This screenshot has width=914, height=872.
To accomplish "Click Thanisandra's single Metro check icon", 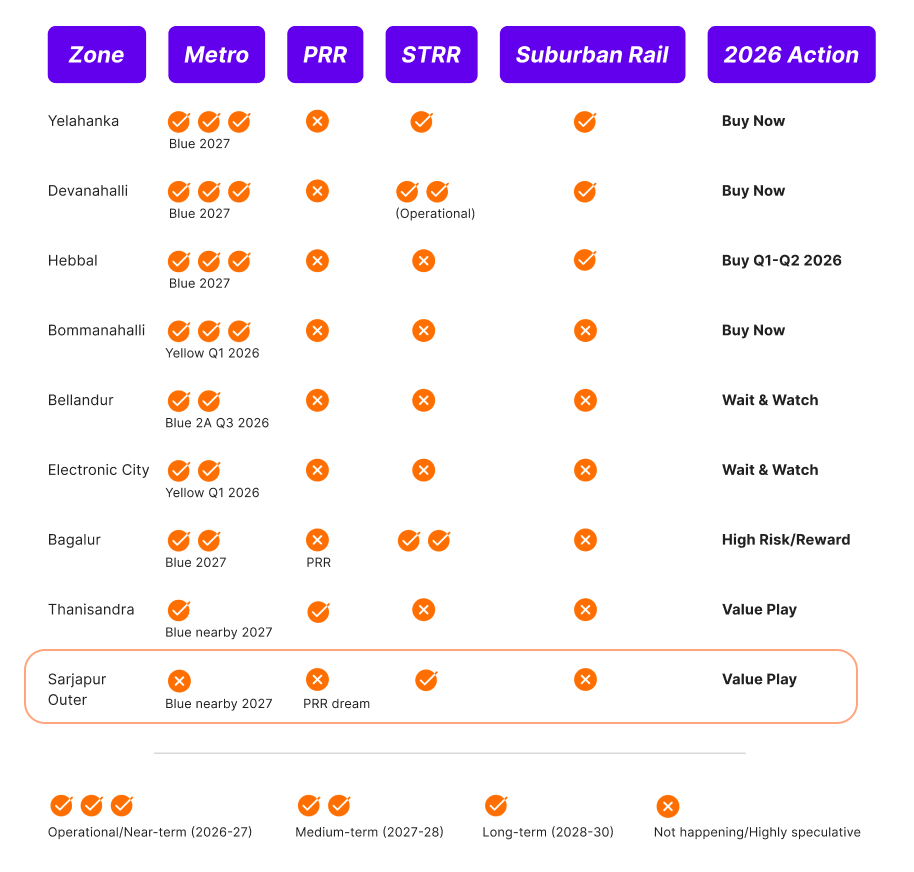I will [x=179, y=609].
